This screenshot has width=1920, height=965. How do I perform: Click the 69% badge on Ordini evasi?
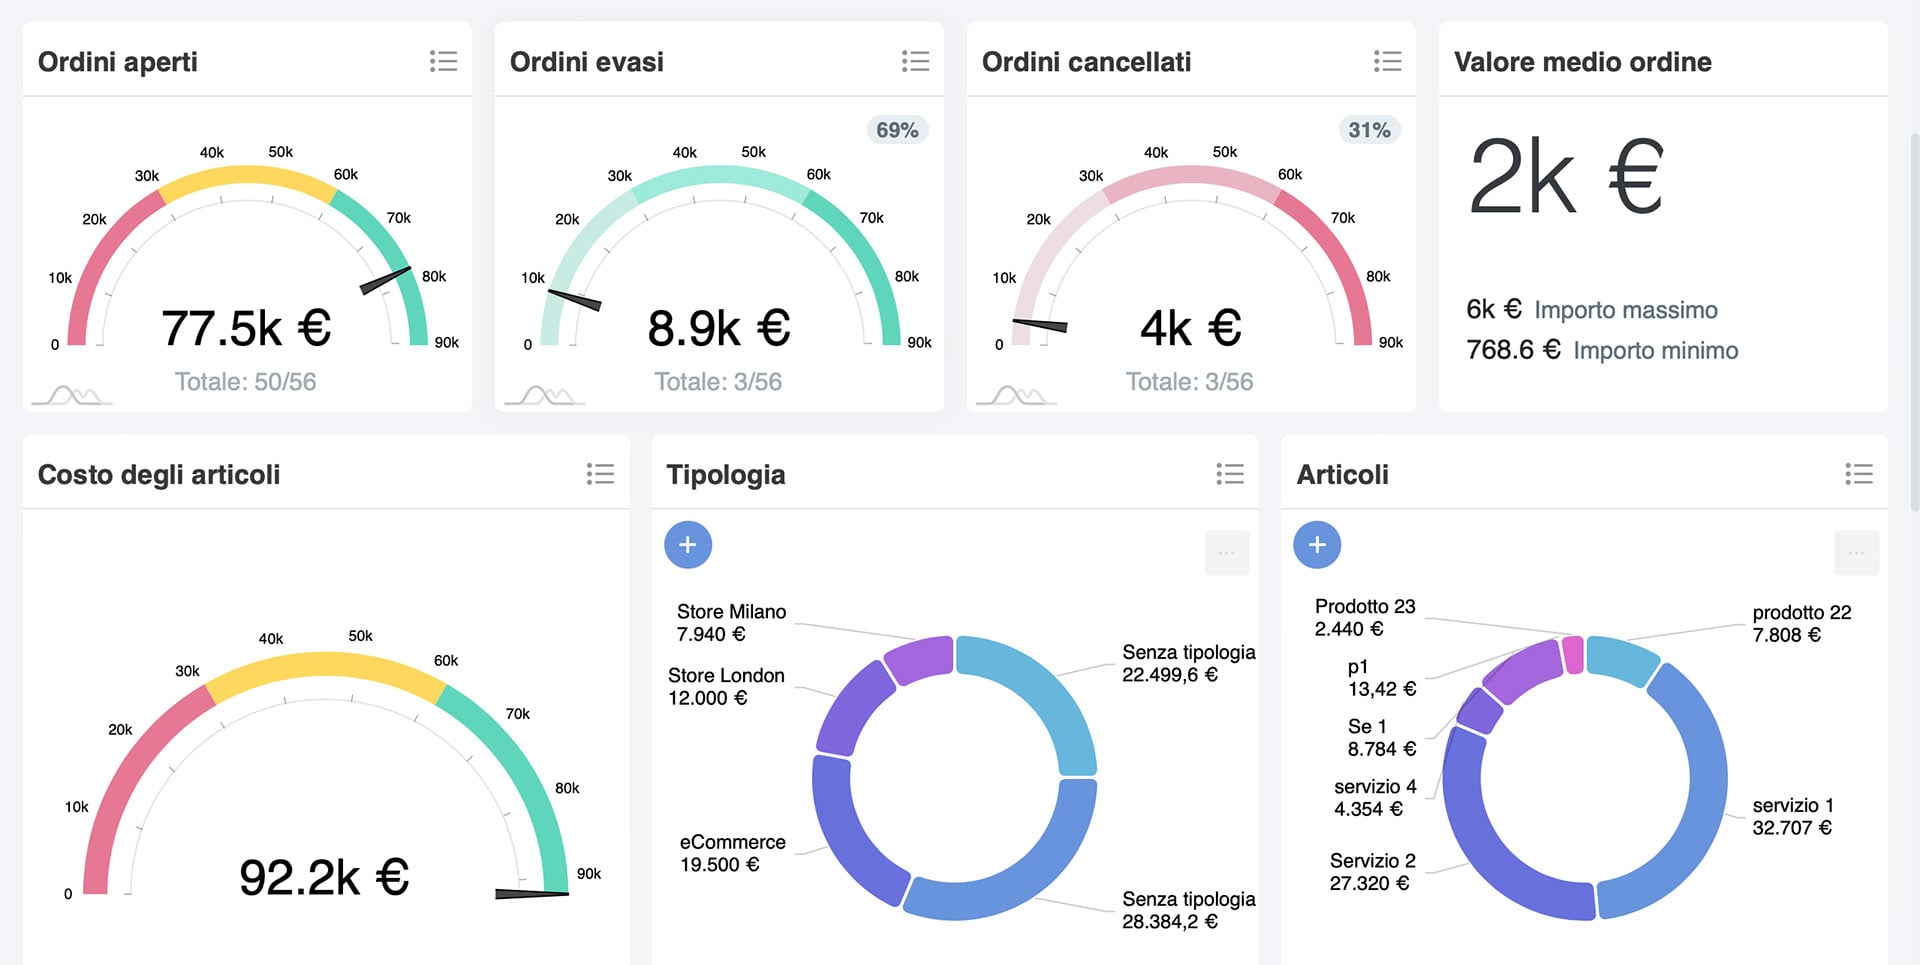[897, 130]
